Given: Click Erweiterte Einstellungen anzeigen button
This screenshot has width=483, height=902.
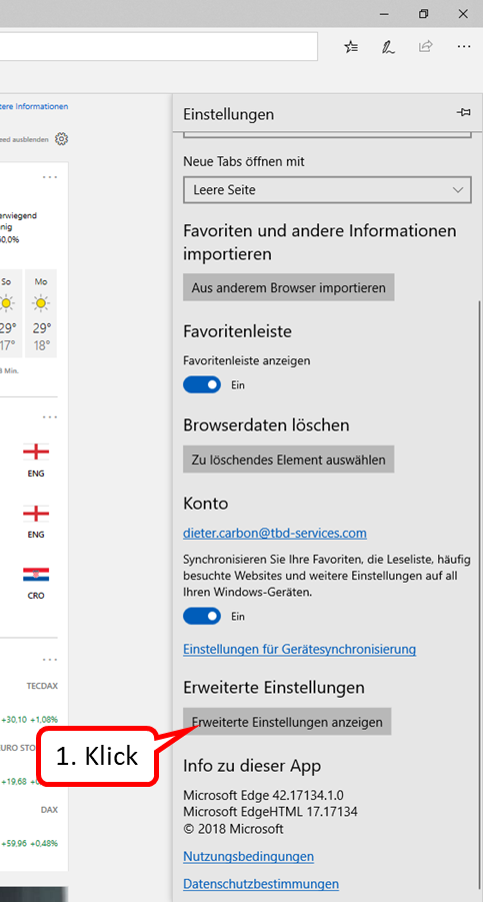Looking at the screenshot, I should (287, 722).
